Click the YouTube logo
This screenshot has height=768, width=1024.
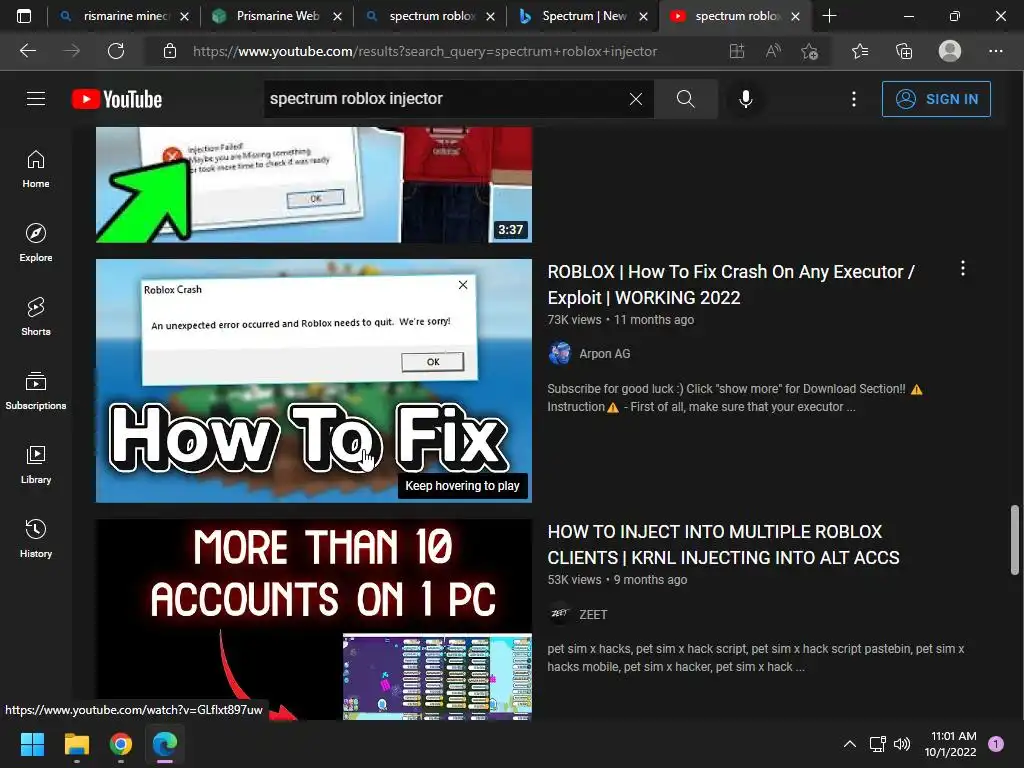117,99
